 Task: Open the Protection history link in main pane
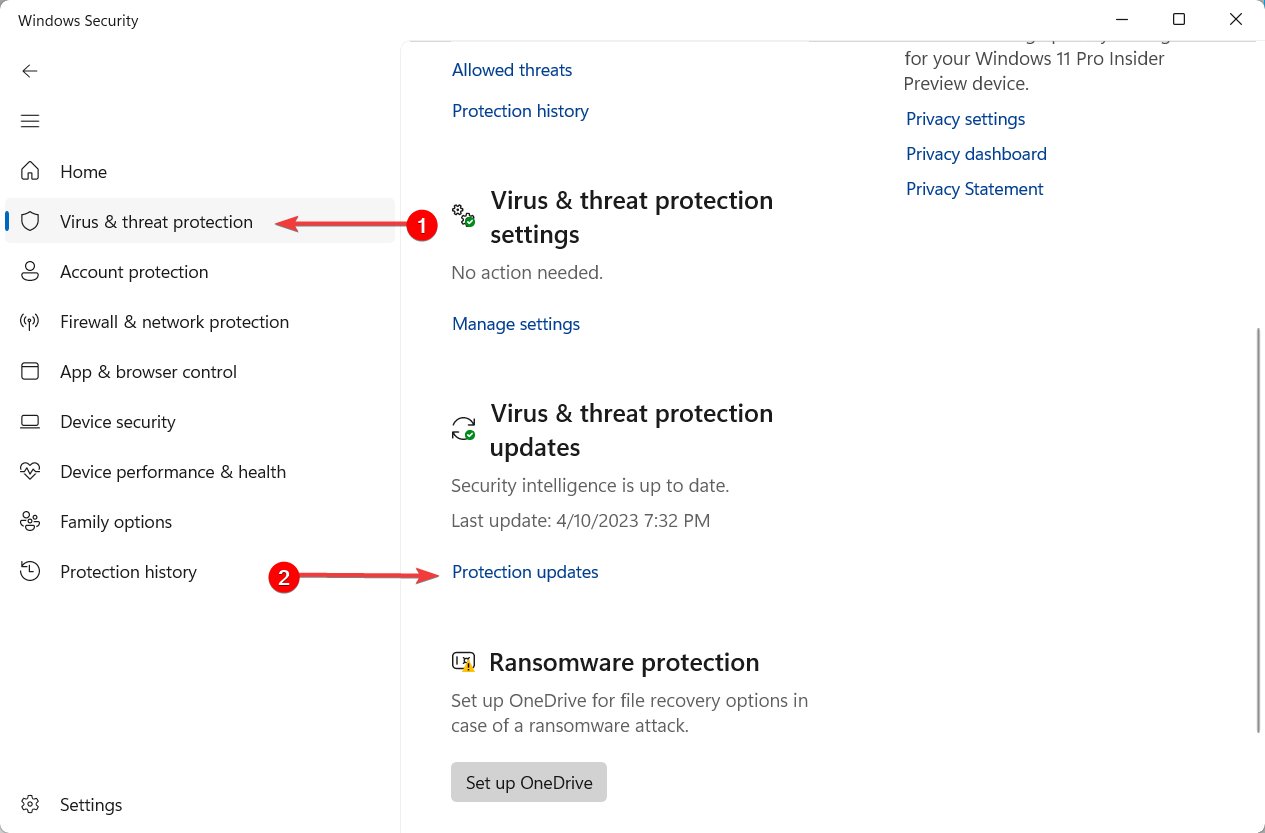point(520,111)
